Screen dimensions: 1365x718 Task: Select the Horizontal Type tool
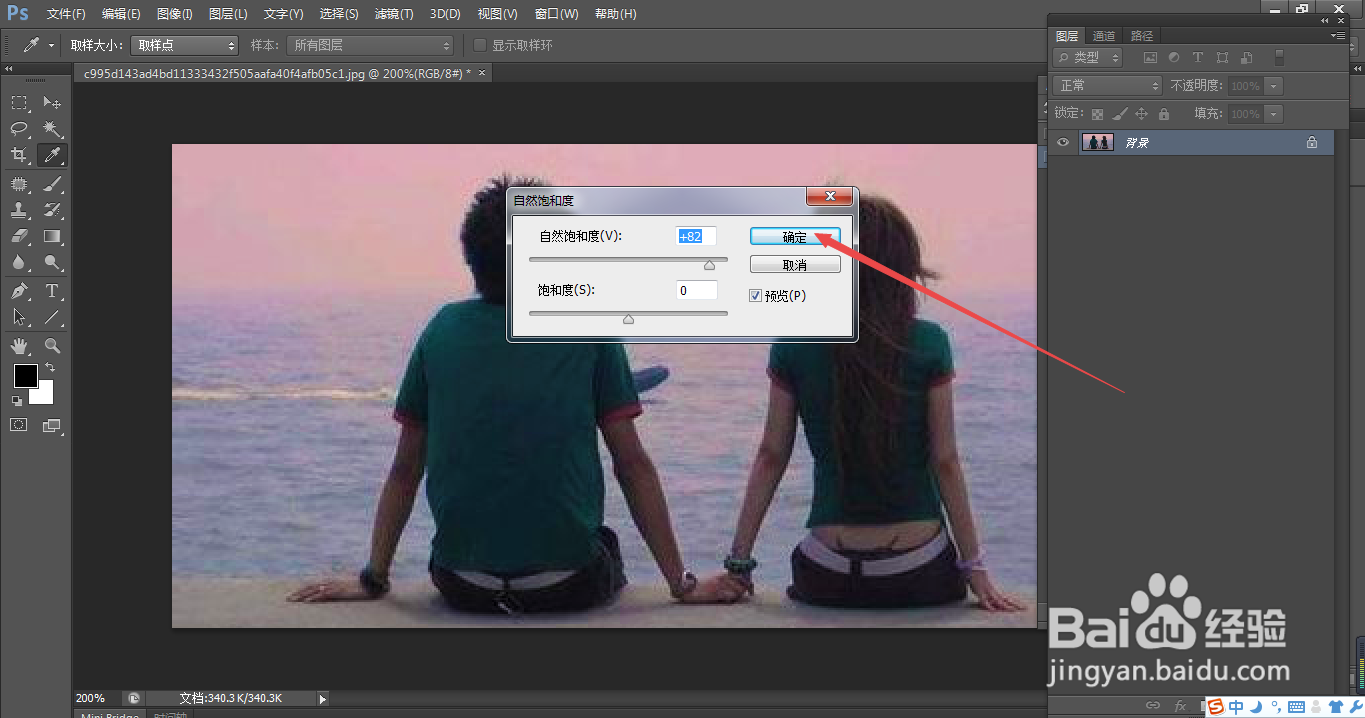pyautogui.click(x=52, y=291)
